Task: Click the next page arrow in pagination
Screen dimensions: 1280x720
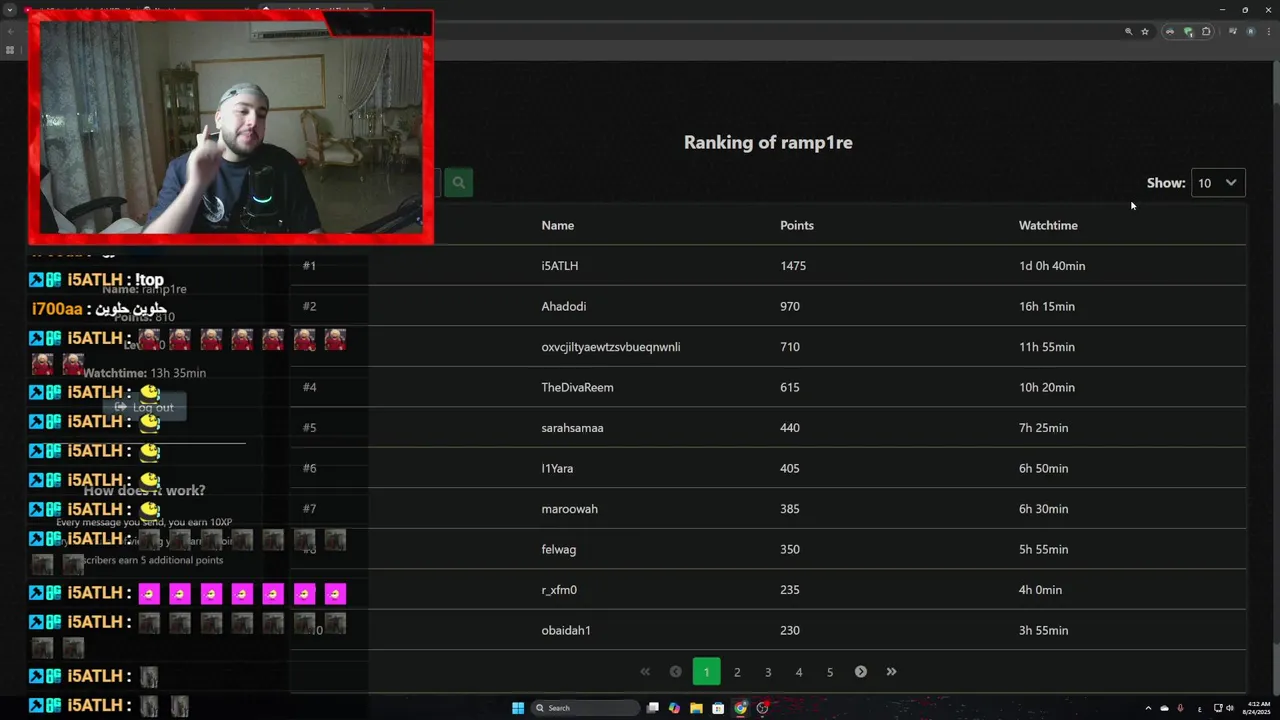Action: click(861, 672)
